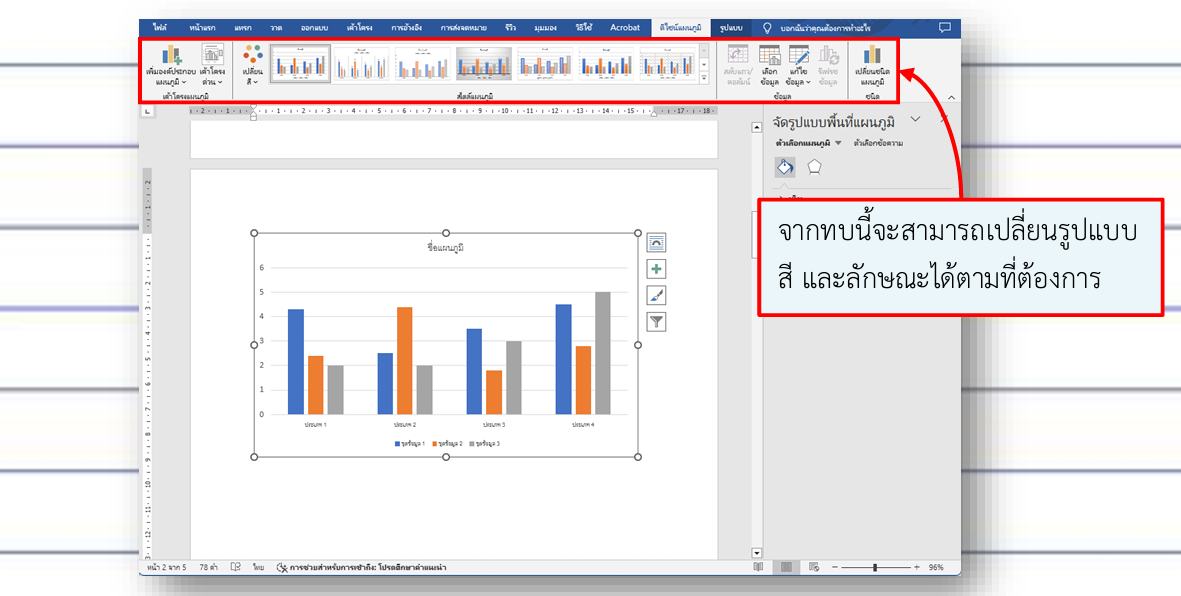
Task: Switch to the แทรก (Insert) ribbon tab
Action: click(242, 27)
